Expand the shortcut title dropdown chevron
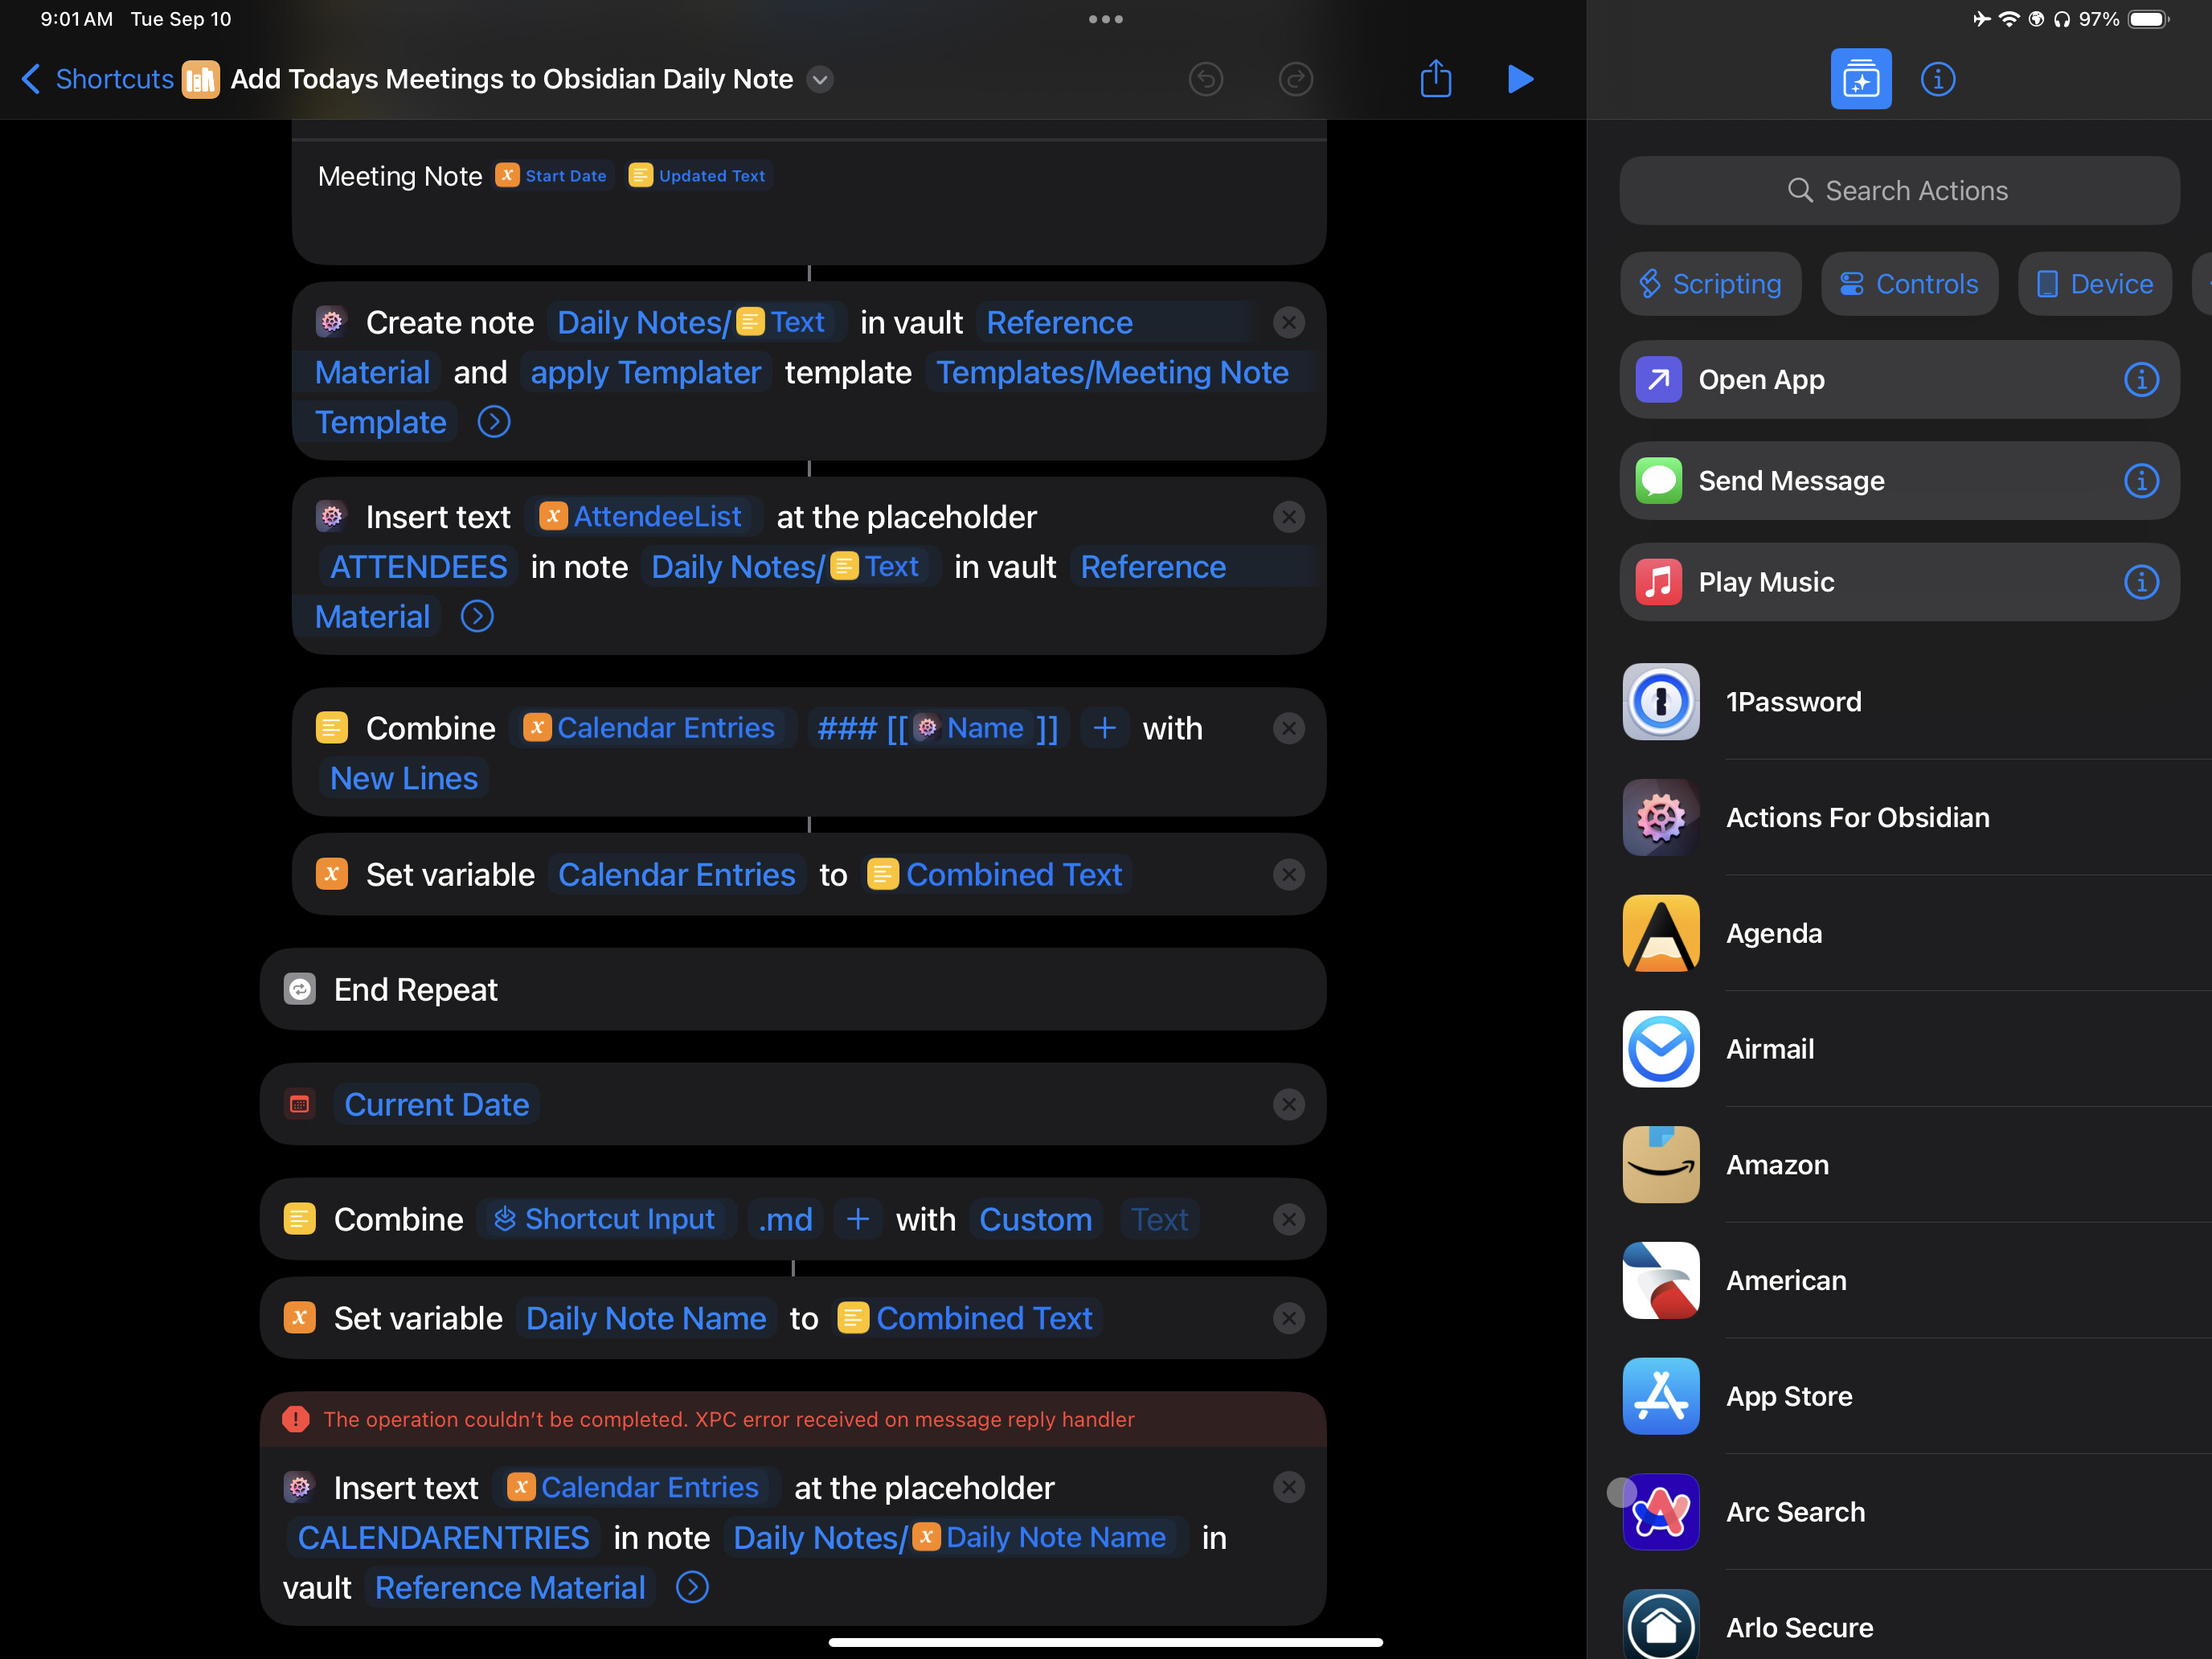 [820, 79]
